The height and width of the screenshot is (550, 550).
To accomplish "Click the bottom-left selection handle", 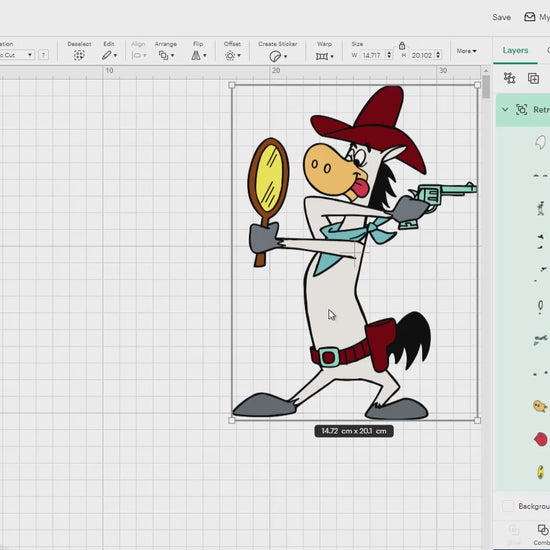I will (x=232, y=420).
